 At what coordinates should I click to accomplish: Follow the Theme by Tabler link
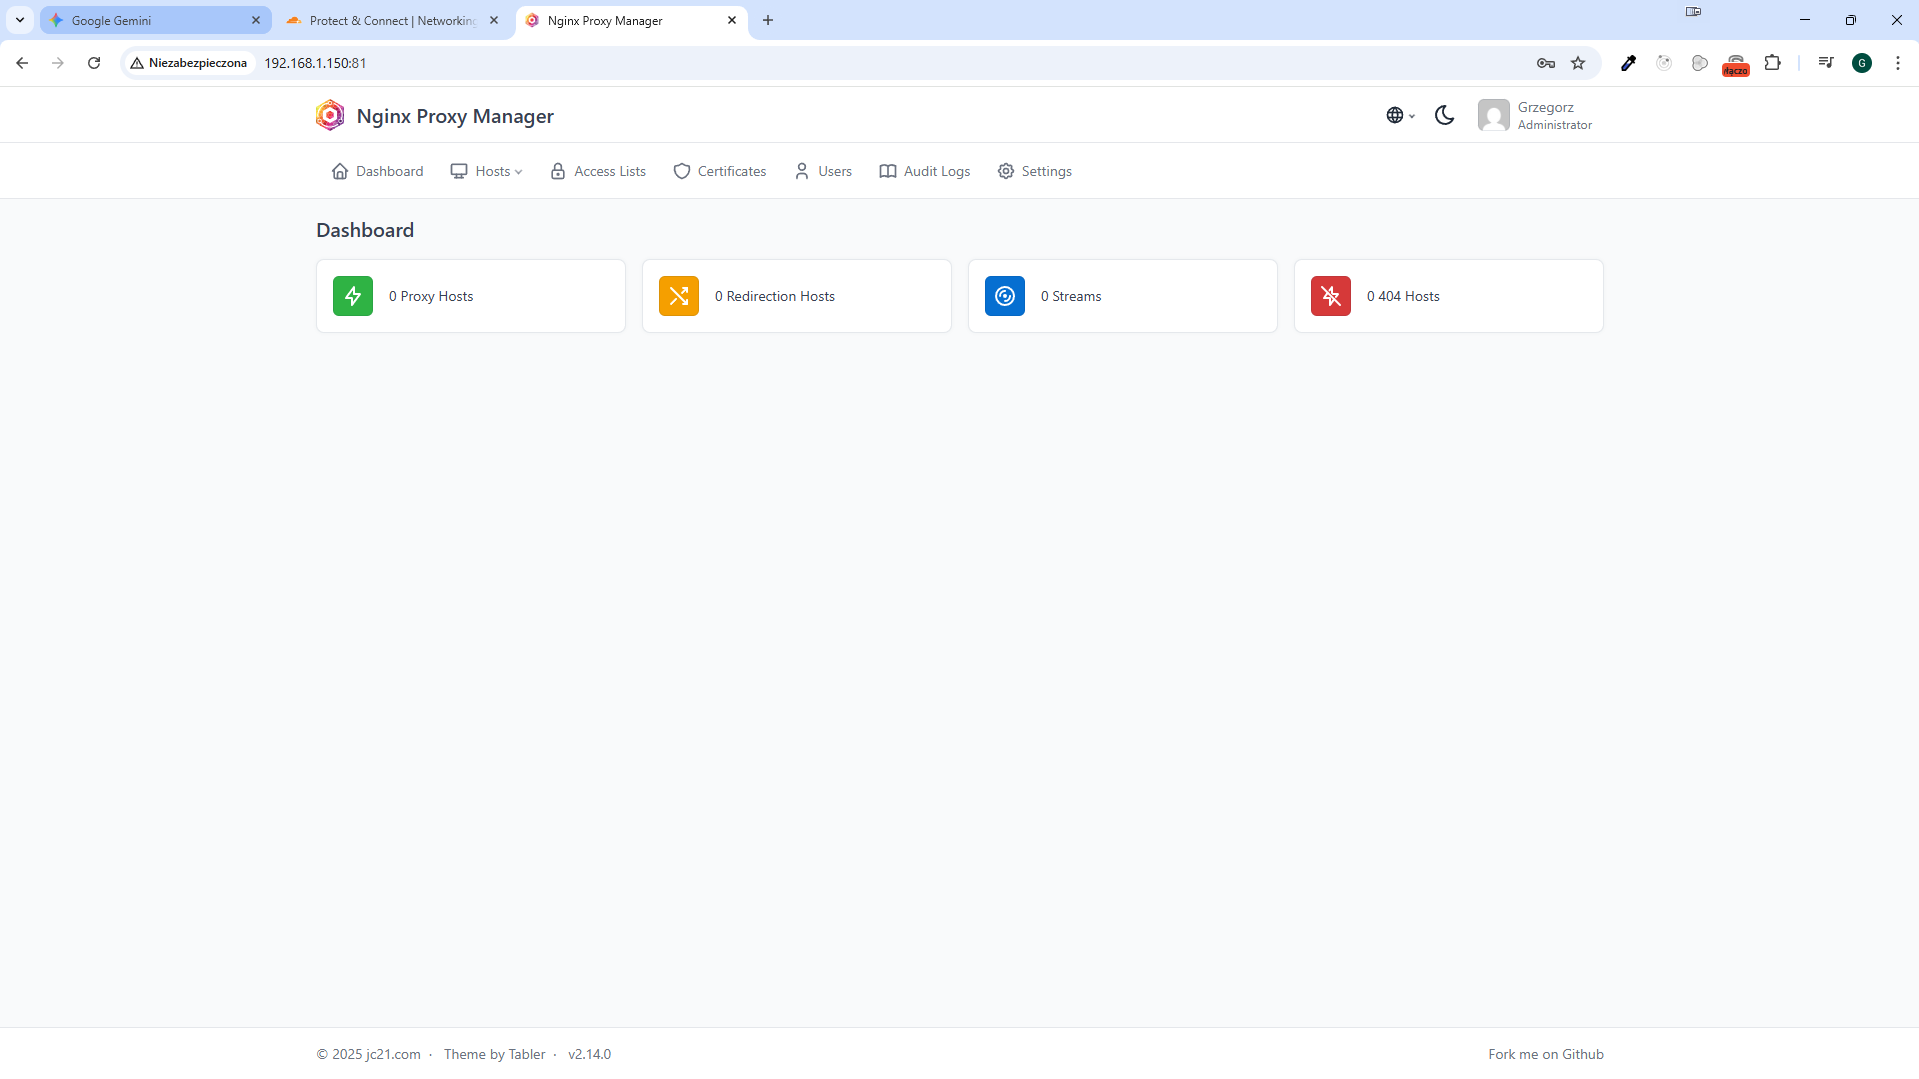pos(495,1054)
